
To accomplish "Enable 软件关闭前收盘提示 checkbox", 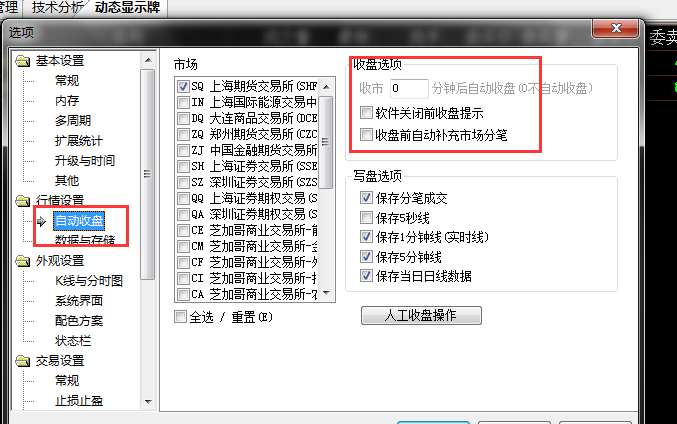I will click(366, 113).
